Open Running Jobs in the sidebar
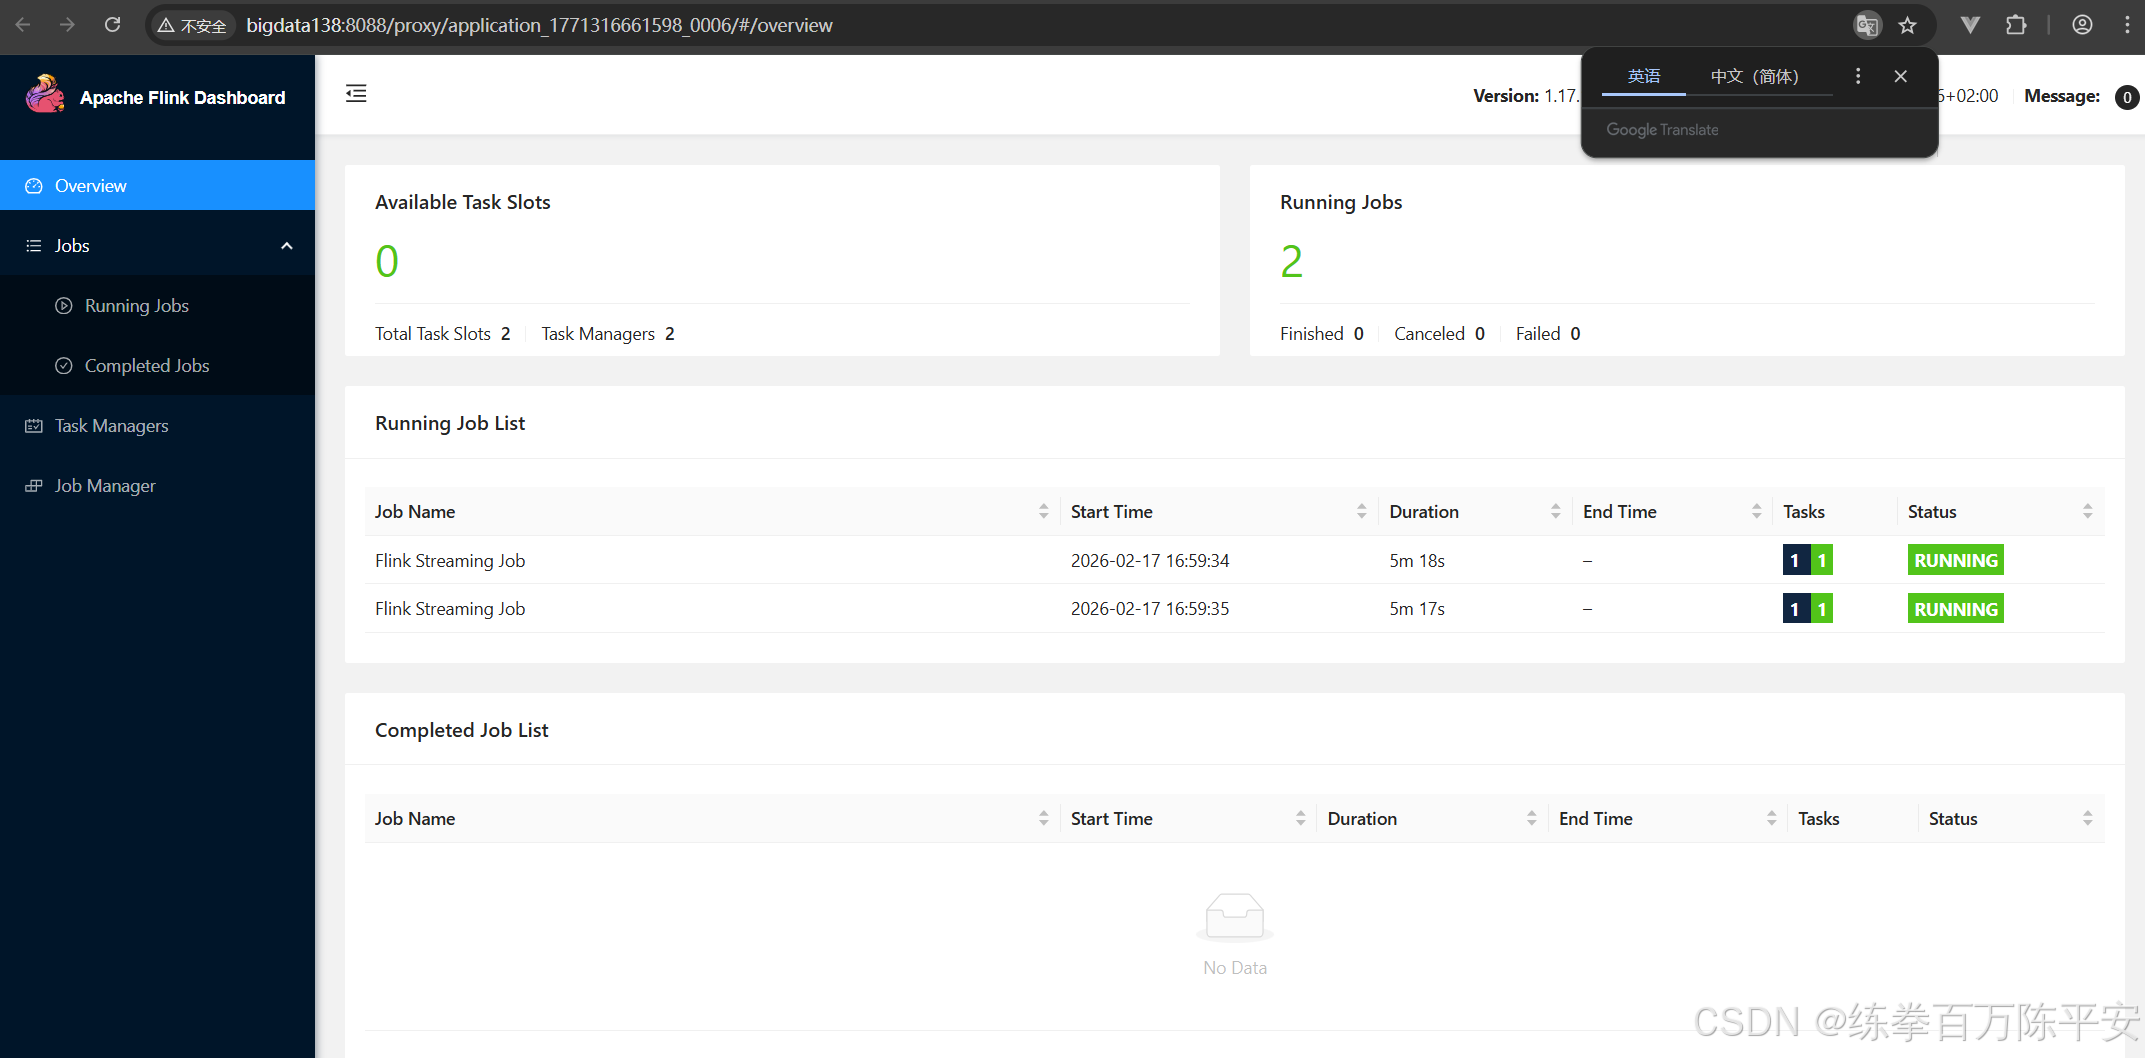 pyautogui.click(x=136, y=306)
